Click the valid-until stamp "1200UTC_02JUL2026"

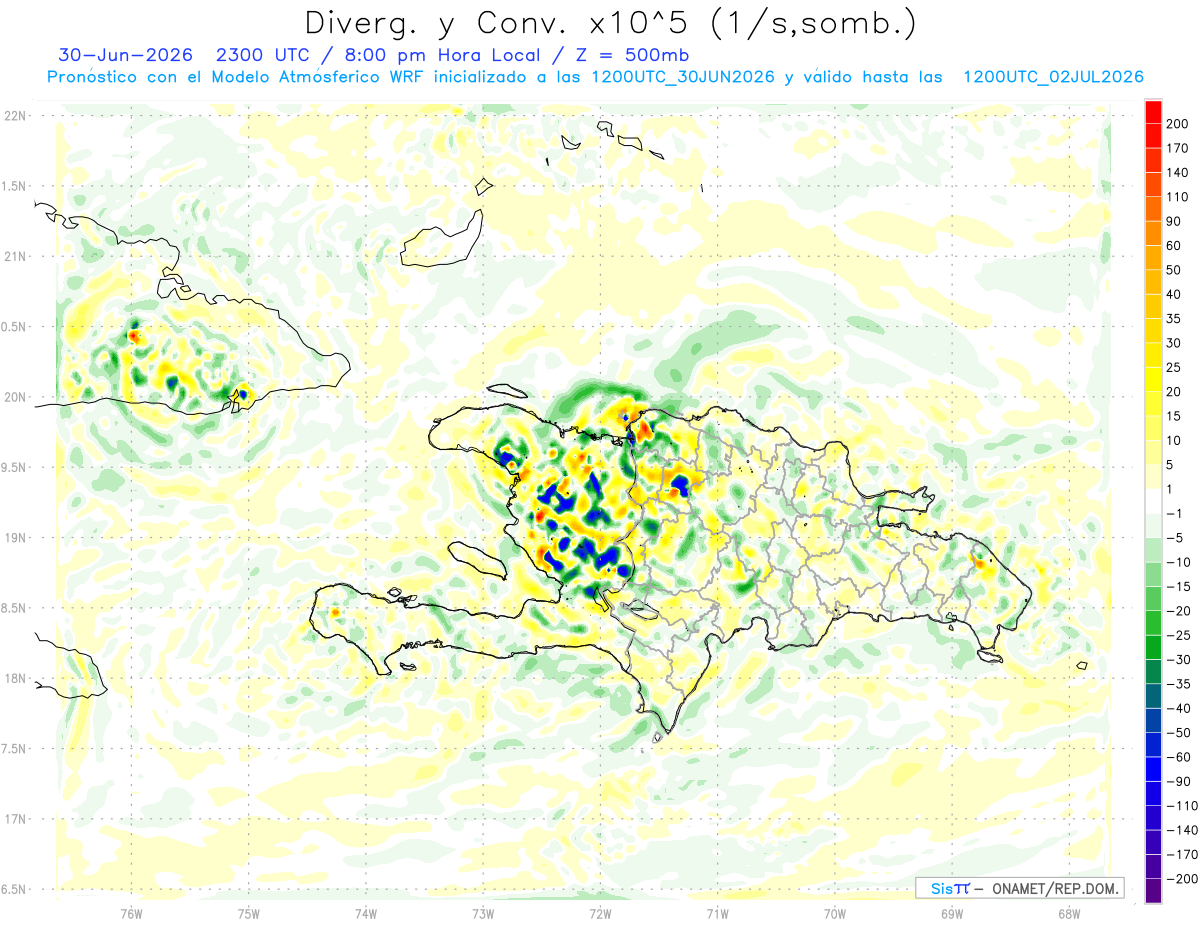[1053, 78]
